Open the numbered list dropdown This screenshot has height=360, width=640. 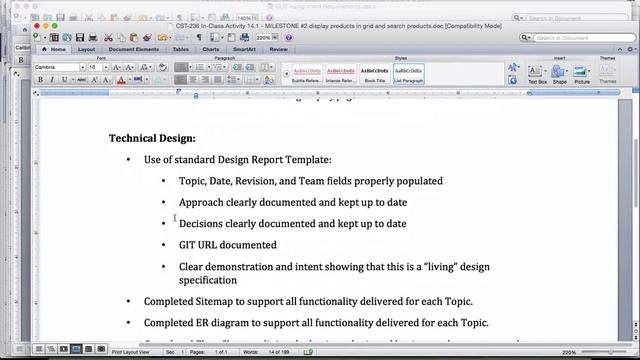point(209,67)
